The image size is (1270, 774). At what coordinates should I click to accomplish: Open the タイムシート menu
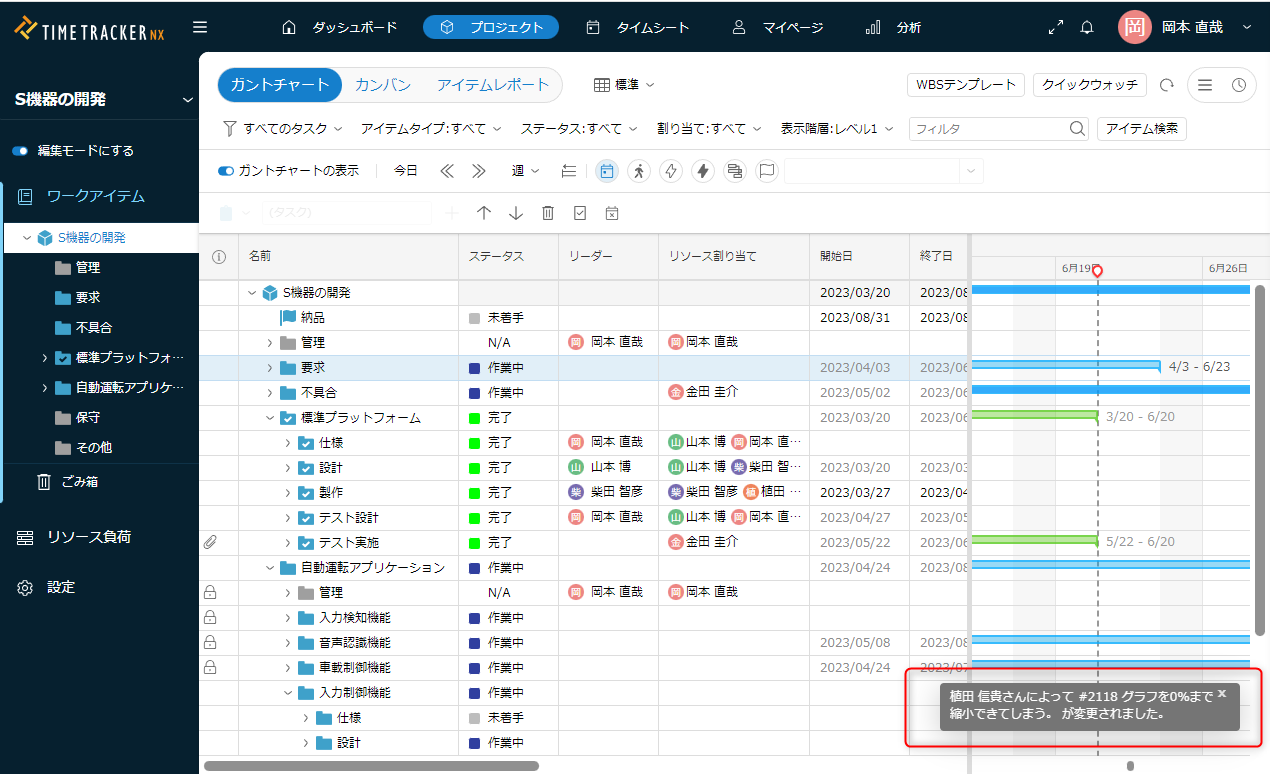click(x=638, y=28)
